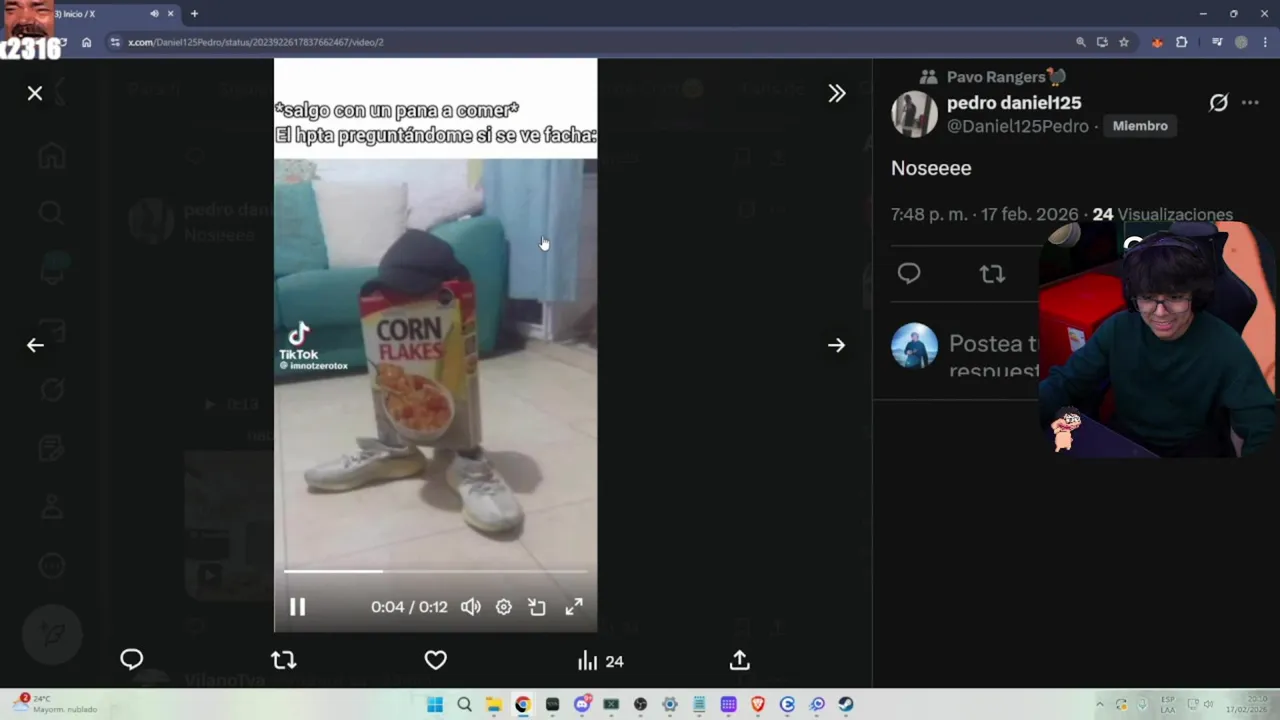The image size is (1280, 720).
Task: Select the Inicio / X browser tab
Action: [x=88, y=14]
